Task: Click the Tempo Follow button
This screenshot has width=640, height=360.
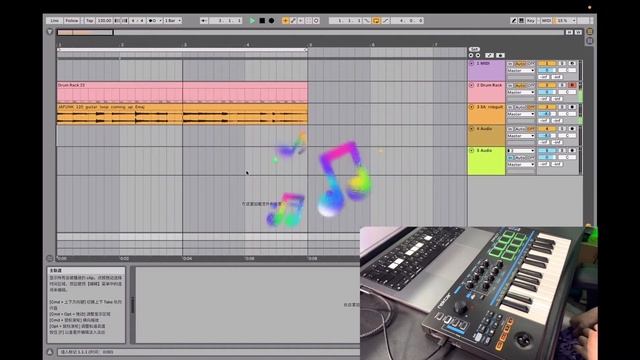Action: tap(72, 20)
